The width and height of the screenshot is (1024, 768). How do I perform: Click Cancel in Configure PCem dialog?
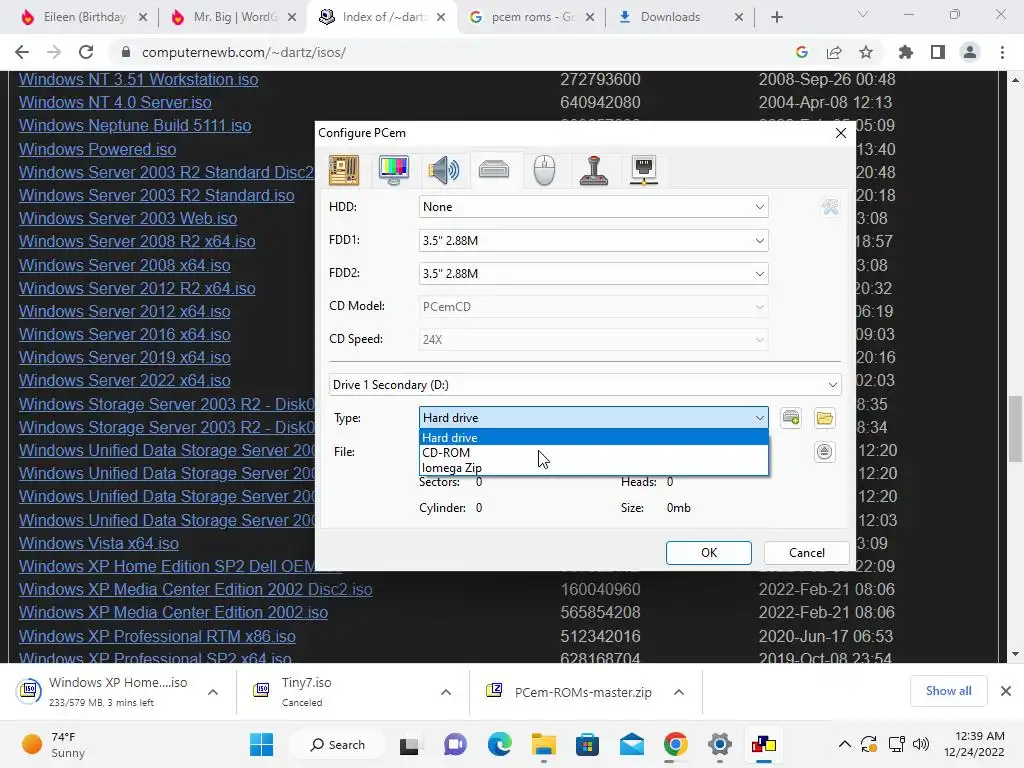coord(807,552)
